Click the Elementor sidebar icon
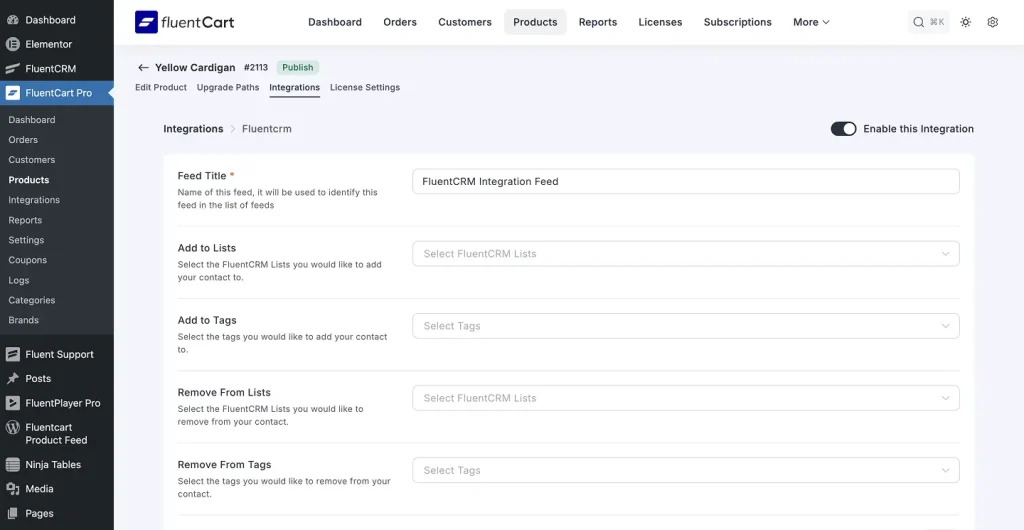Screen dimensions: 1024x530 point(12,44)
